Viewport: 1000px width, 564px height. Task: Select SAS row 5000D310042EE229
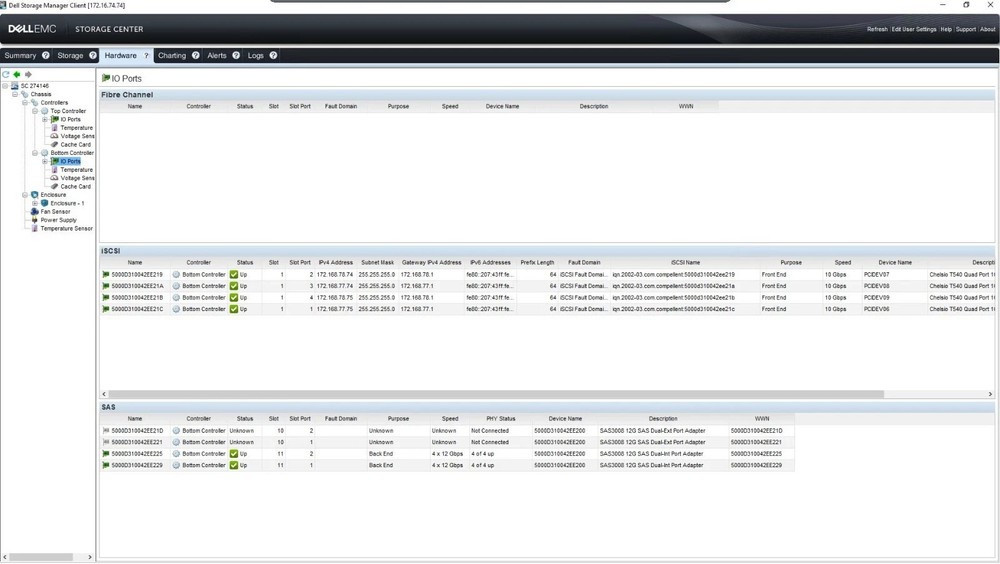coord(447,465)
